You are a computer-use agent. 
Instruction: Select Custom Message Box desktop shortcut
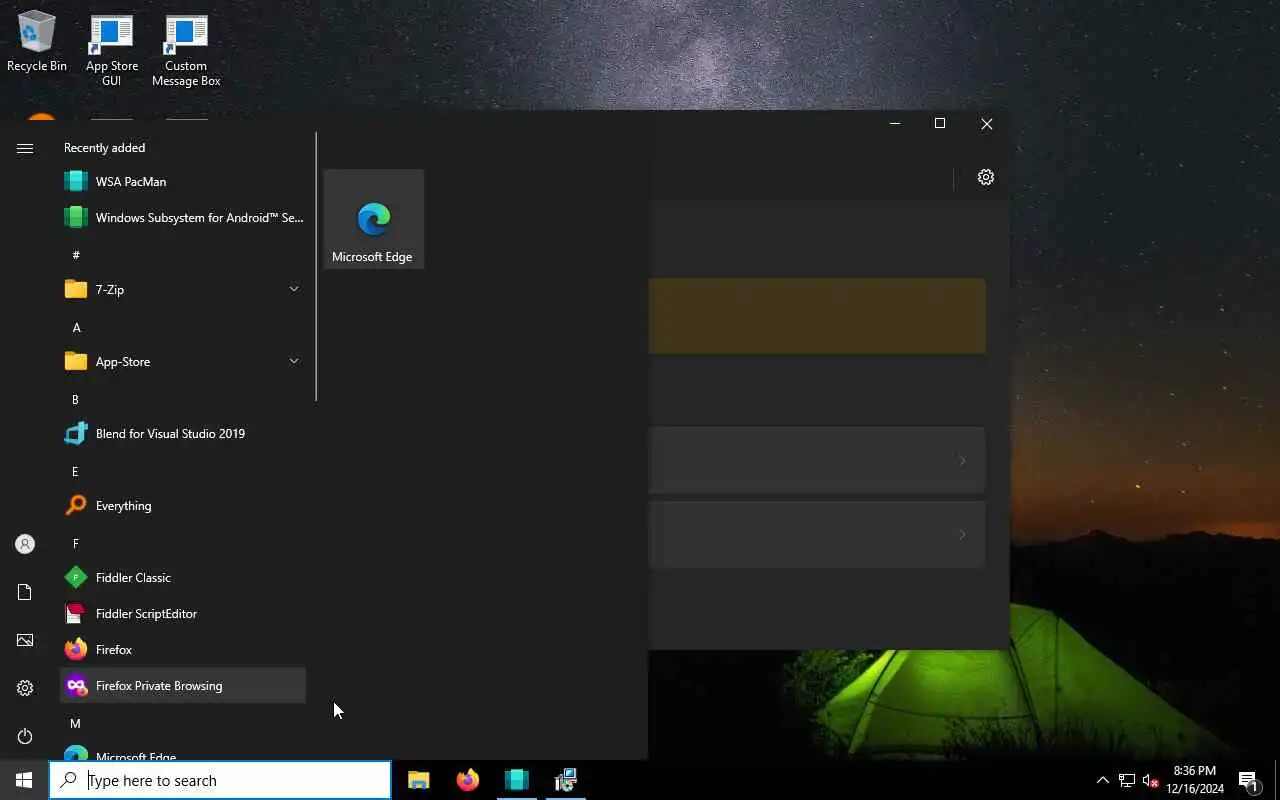click(186, 50)
